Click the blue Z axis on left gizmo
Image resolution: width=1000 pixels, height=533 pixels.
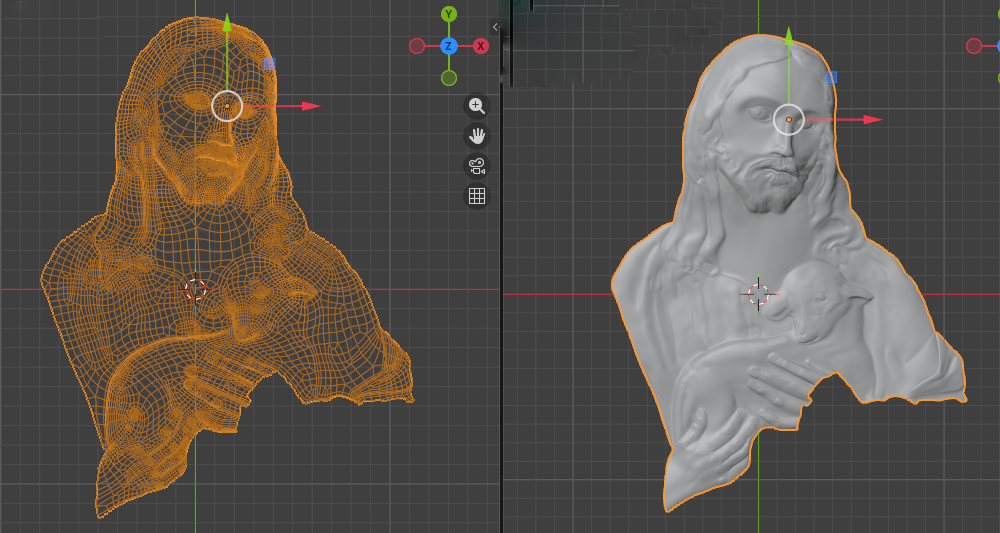pos(449,46)
